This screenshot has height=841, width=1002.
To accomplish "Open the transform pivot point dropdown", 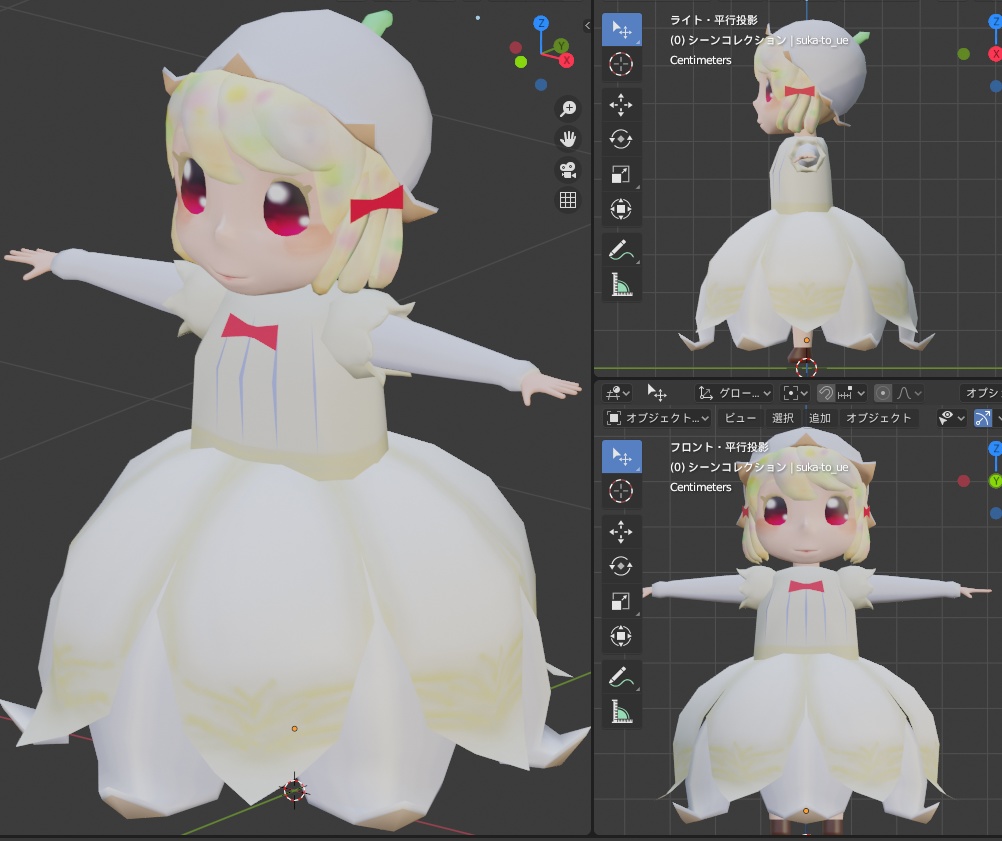I will 793,393.
